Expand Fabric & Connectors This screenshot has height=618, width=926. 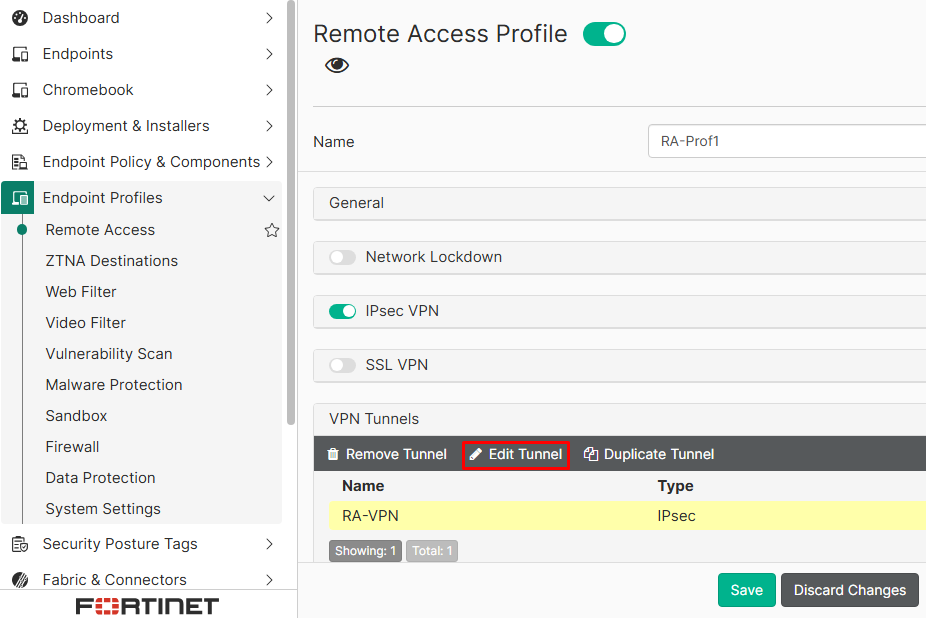pyautogui.click(x=268, y=579)
